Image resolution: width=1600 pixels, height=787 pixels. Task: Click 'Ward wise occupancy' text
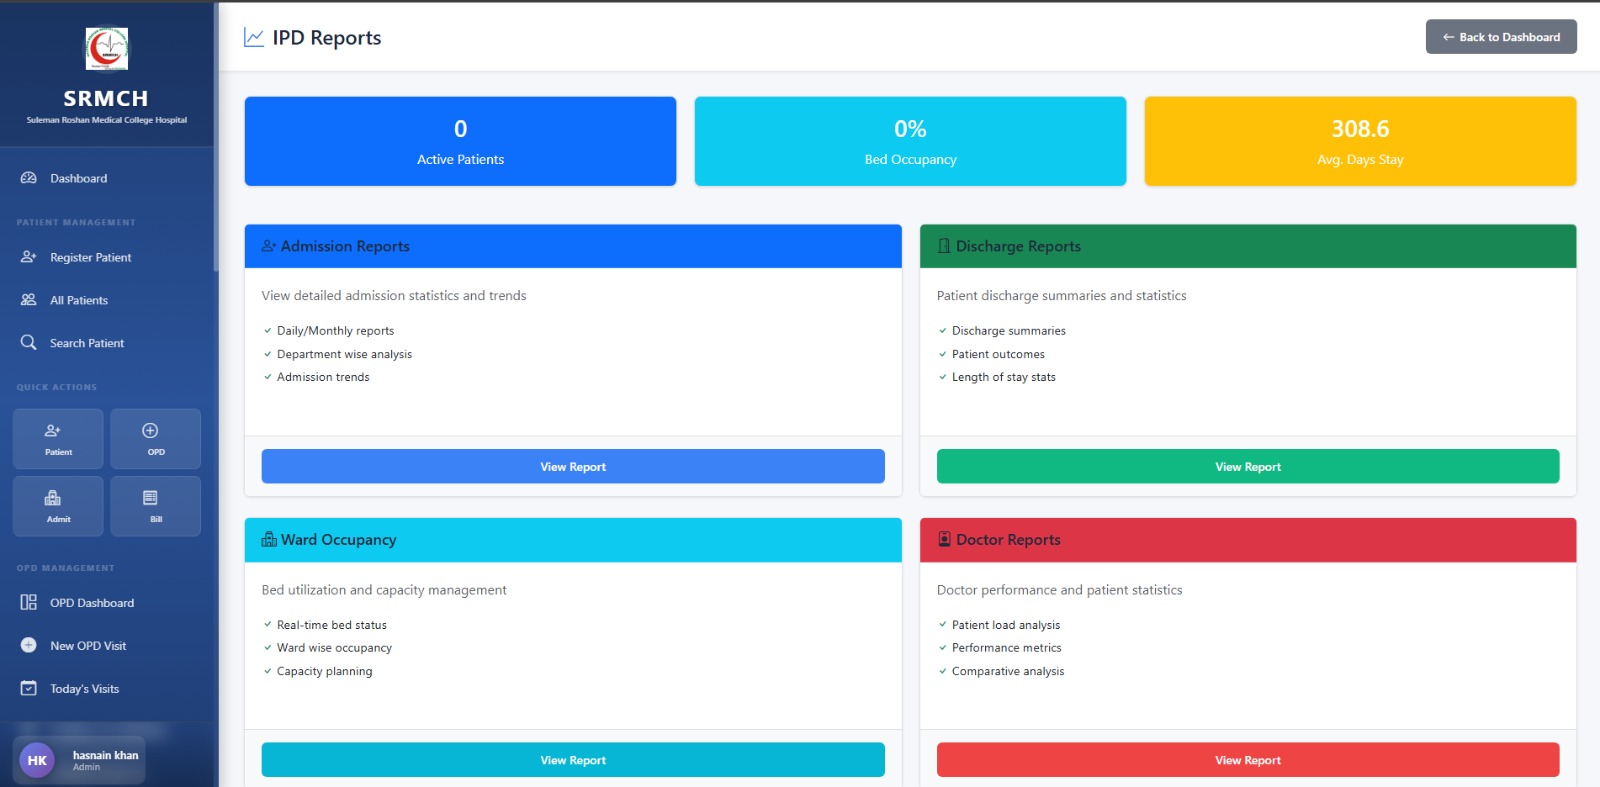tap(334, 648)
